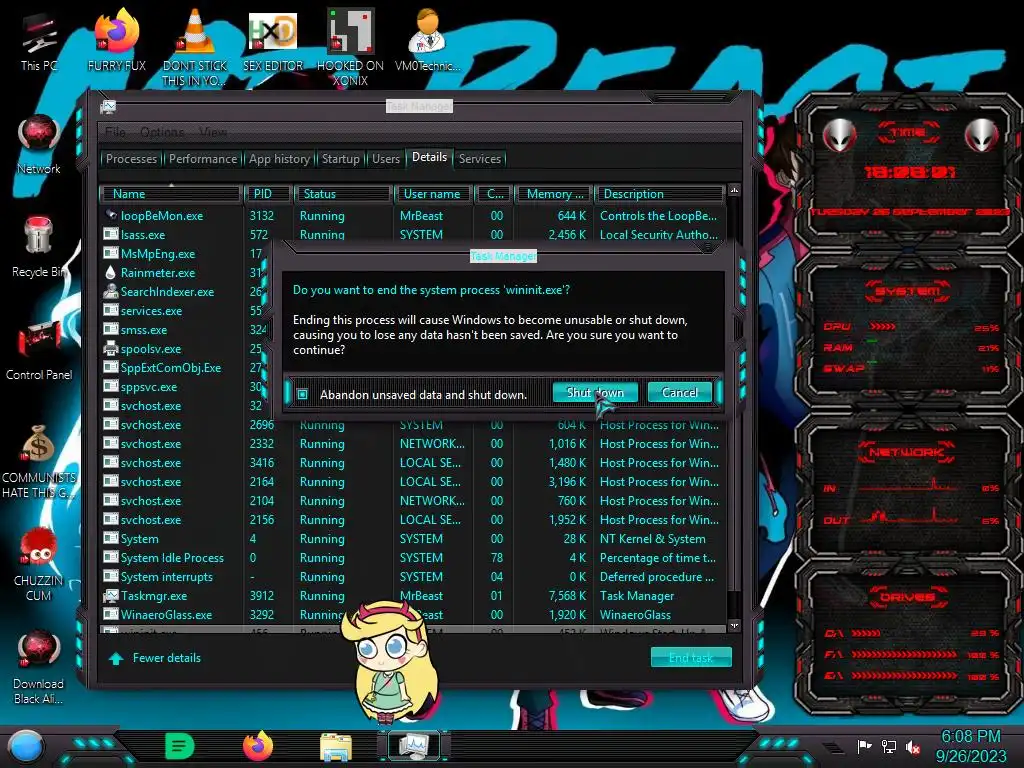Sort by the PID column header
The image size is (1024, 768).
coord(268,194)
